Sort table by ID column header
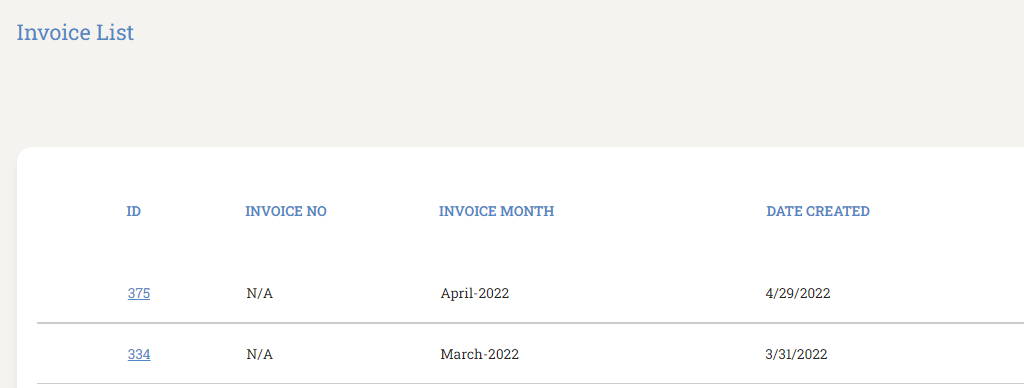The height and width of the screenshot is (388, 1024). [x=133, y=212]
